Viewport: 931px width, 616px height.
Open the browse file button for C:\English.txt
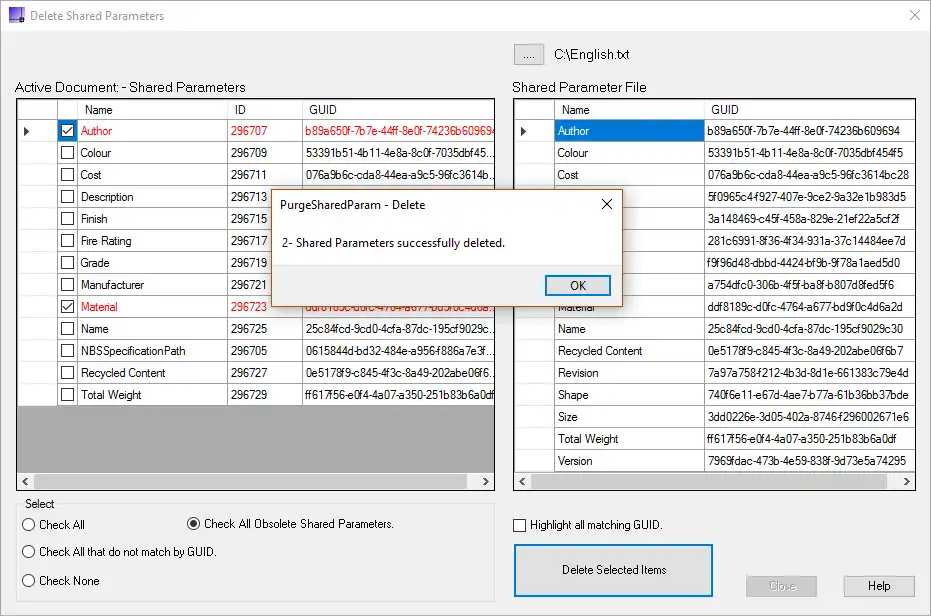coord(529,54)
